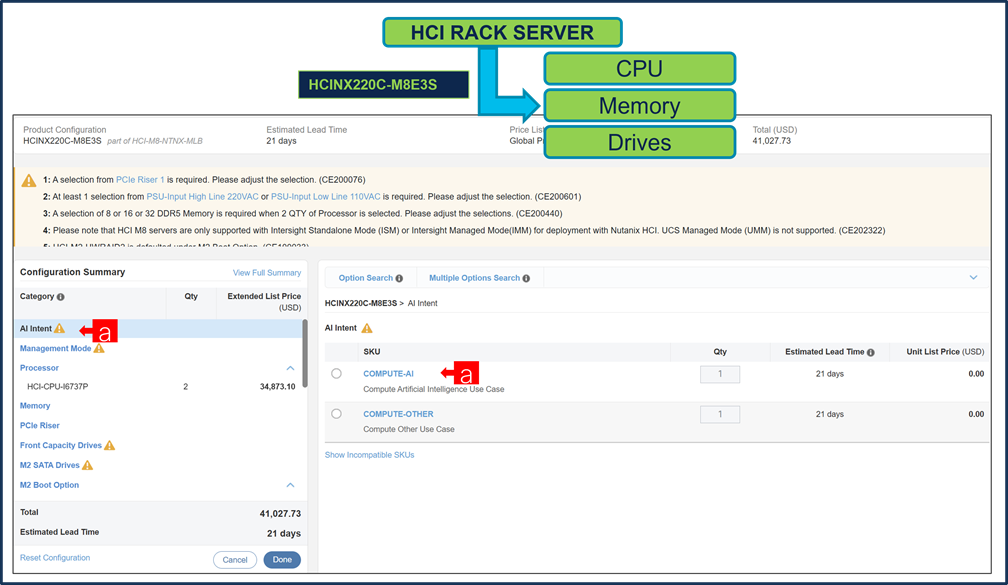1008x585 pixels.
Task: Click PSU-Input High Line 220VAC link
Action: 202,197
